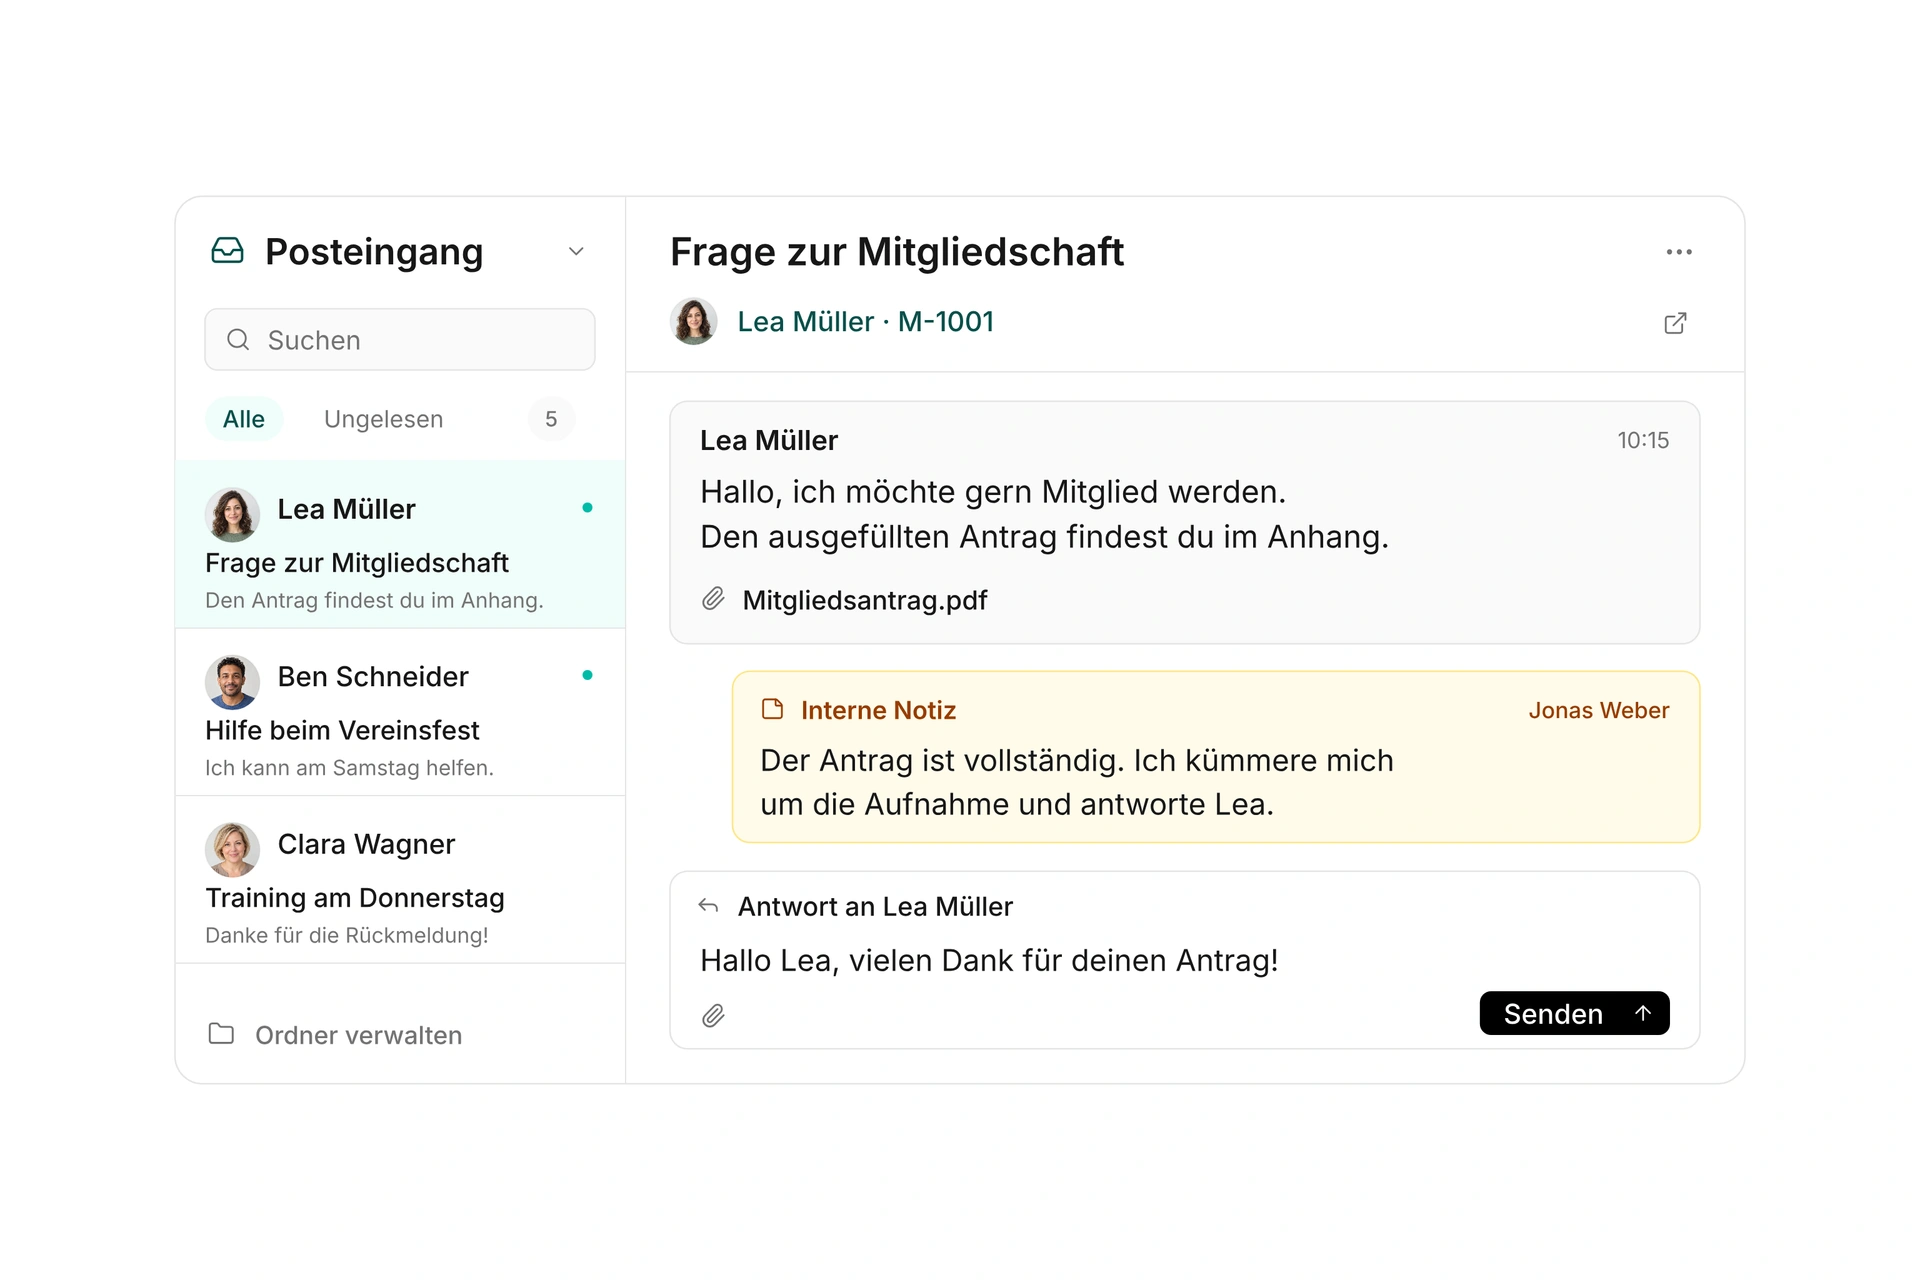Click the unread count badge 5
Image resolution: width=1920 pixels, height=1280 pixels.
pyautogui.click(x=551, y=419)
